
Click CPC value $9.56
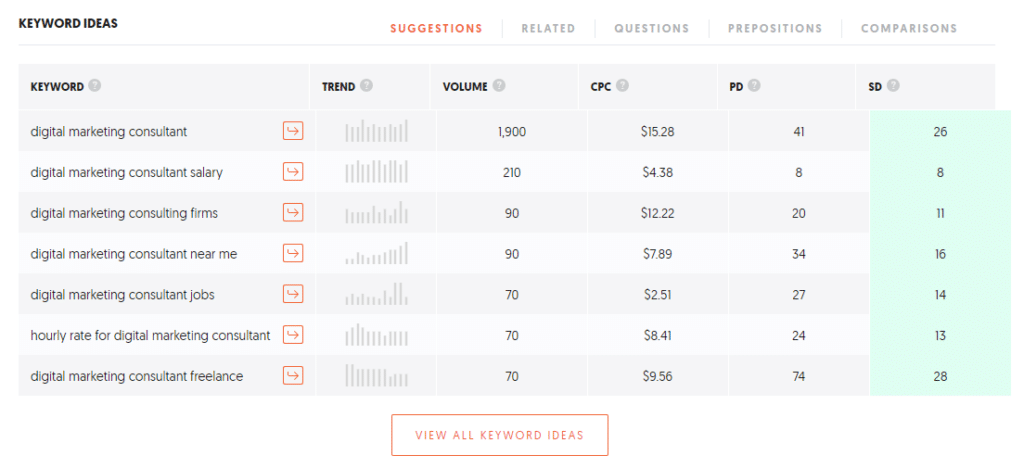(658, 377)
